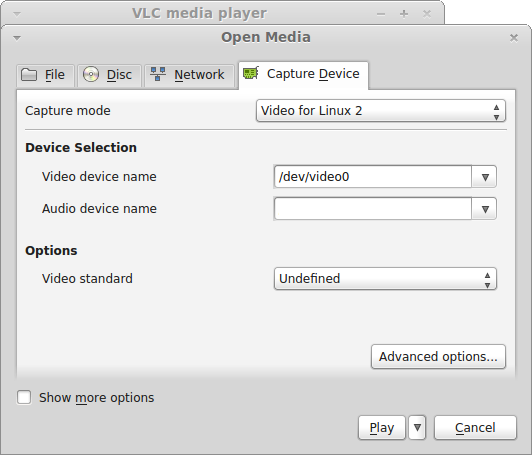532x455 pixels.
Task: Open VLC media player window menu arrow
Action: 17,14
